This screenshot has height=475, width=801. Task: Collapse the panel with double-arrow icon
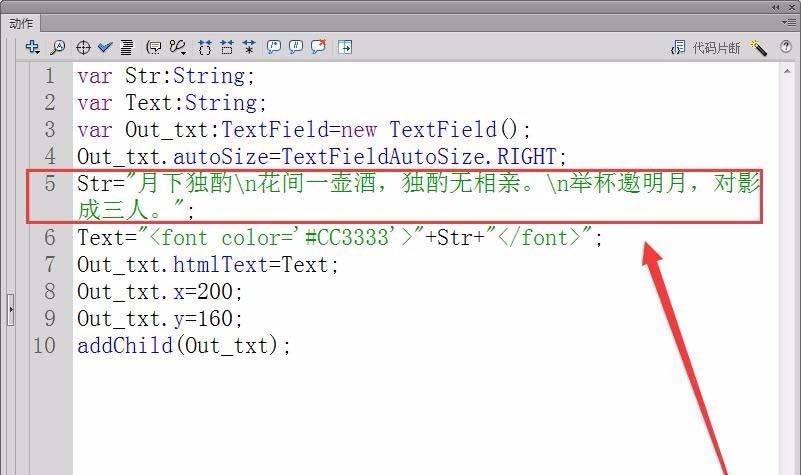pos(776,7)
